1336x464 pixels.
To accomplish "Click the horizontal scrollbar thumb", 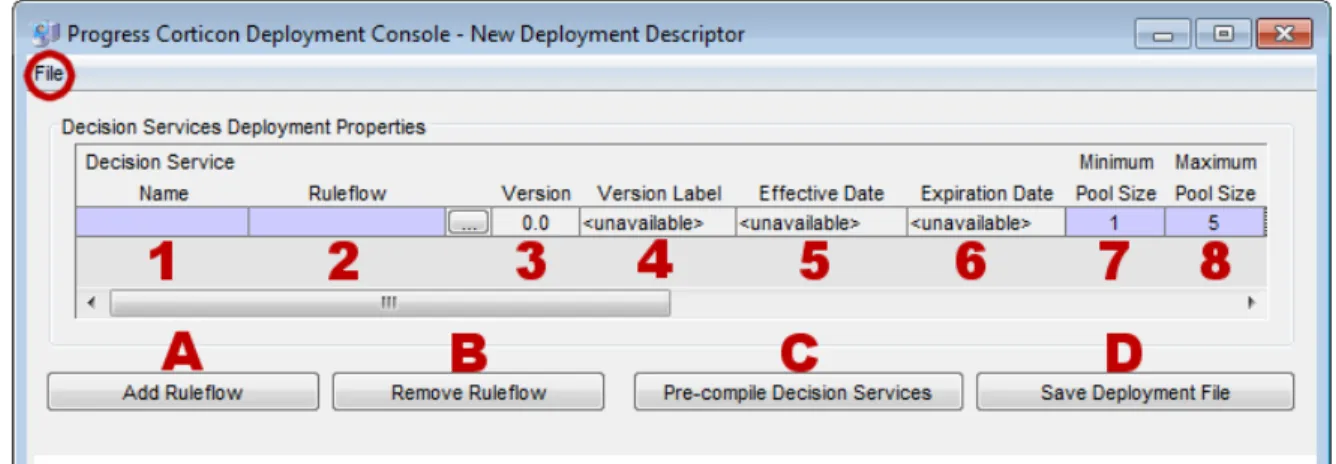I will pos(390,302).
